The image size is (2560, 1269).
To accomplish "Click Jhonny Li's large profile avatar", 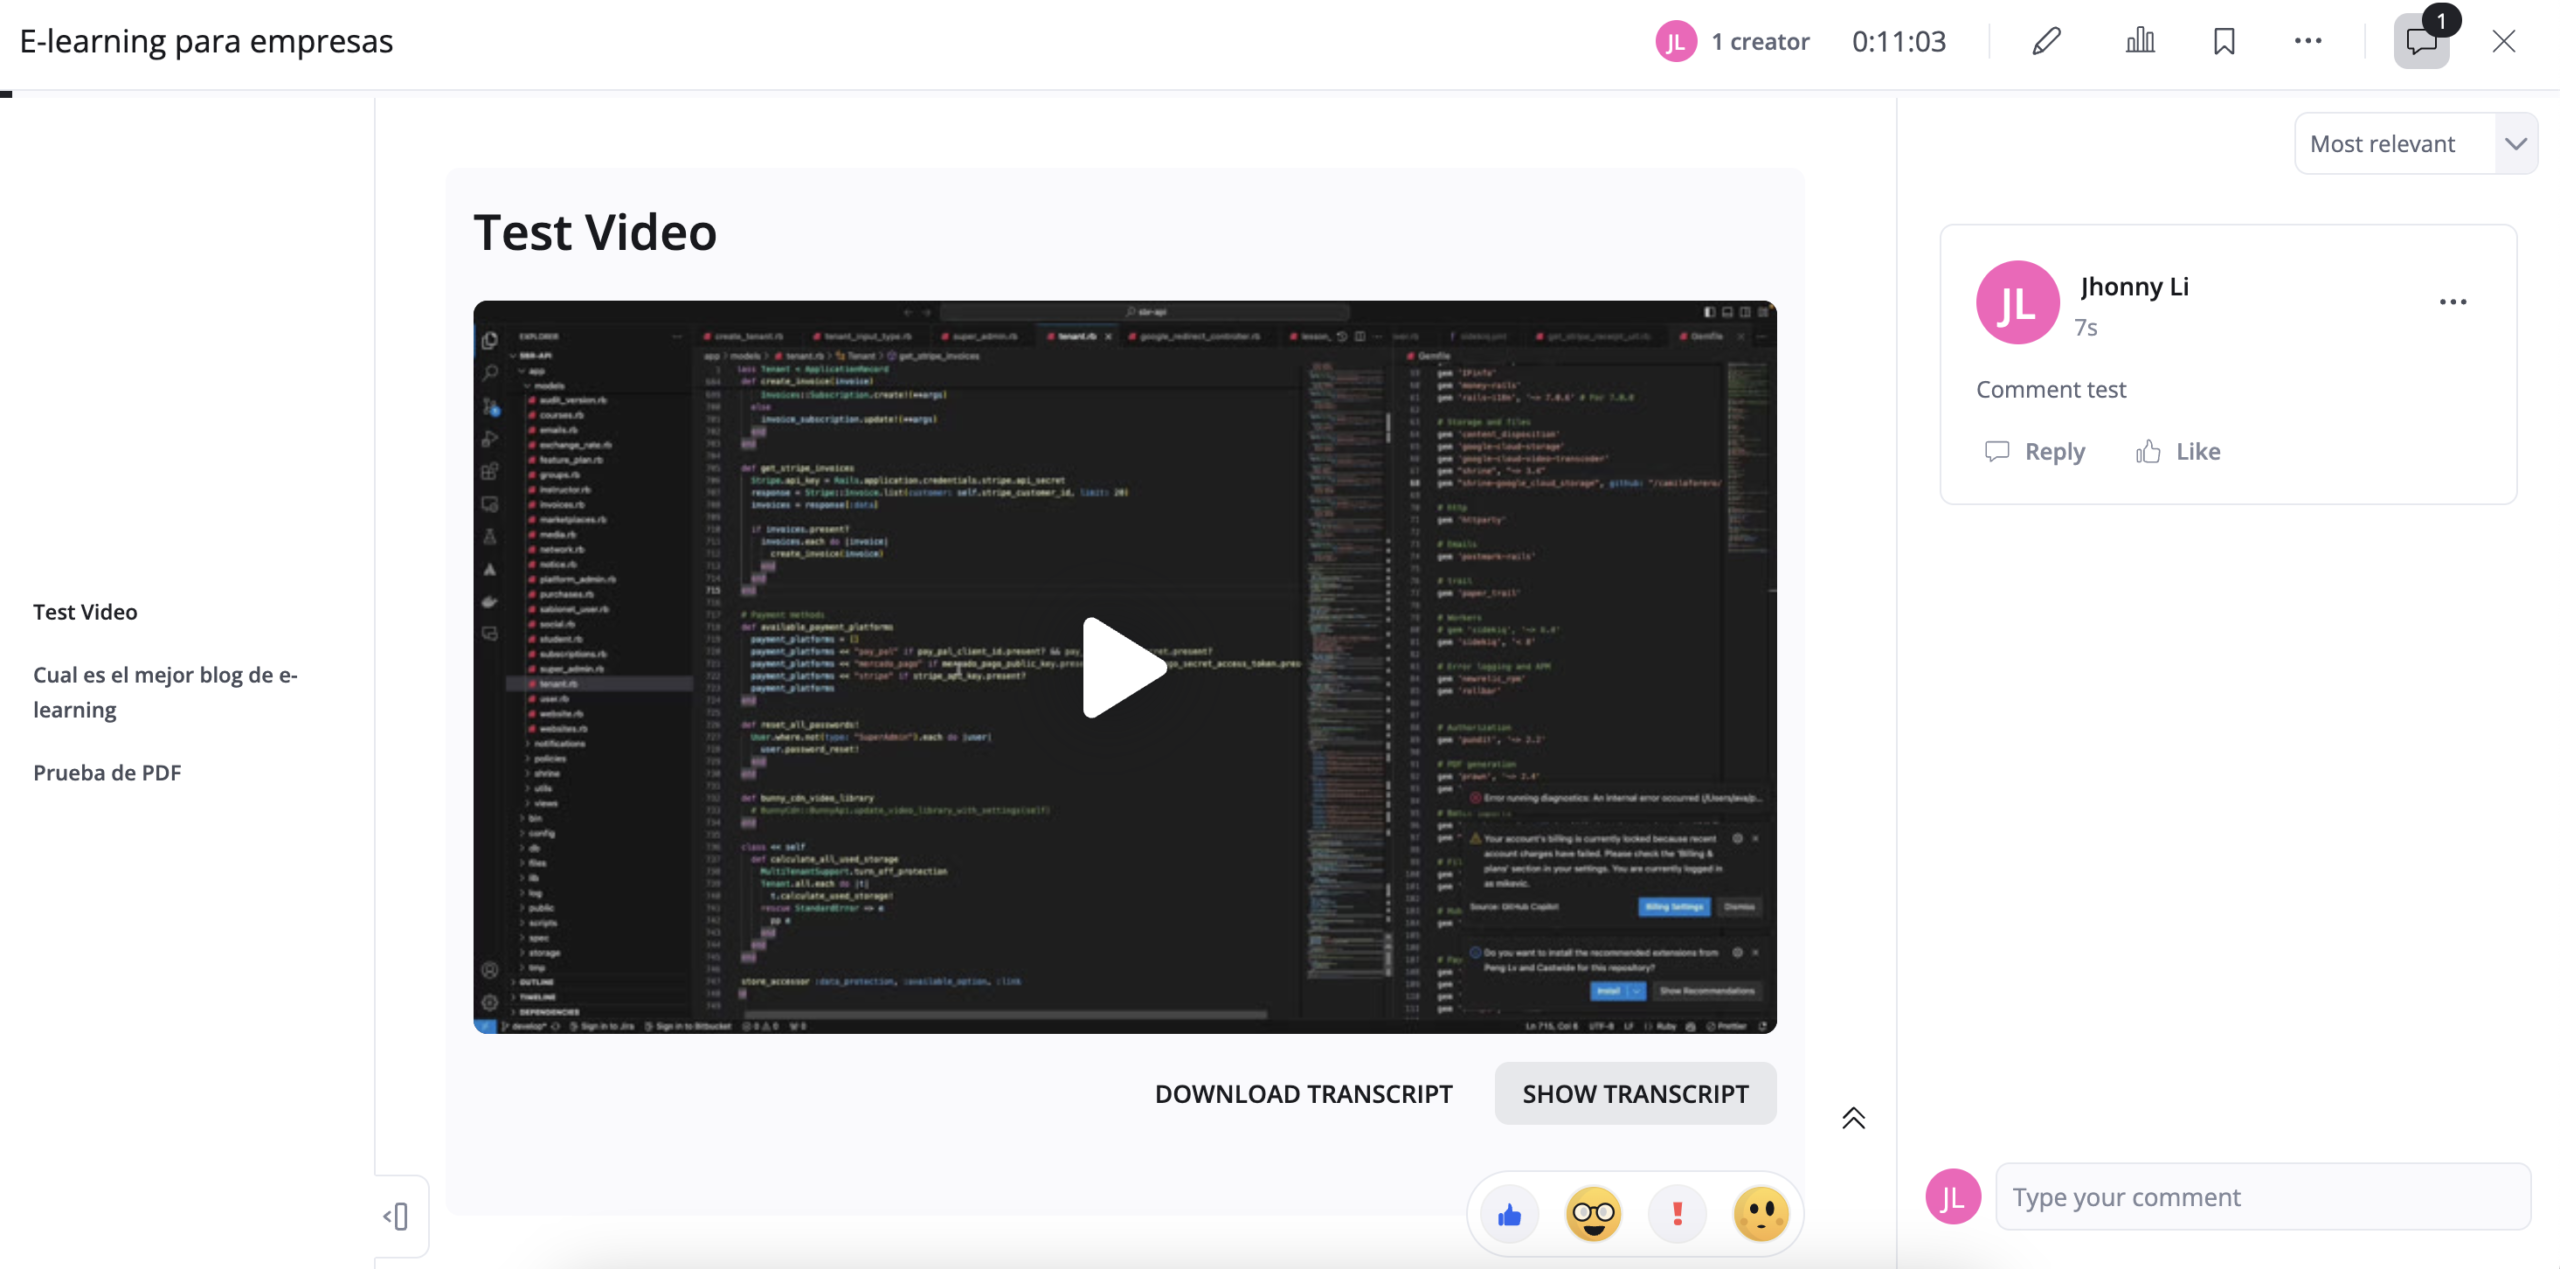I will tap(2017, 302).
